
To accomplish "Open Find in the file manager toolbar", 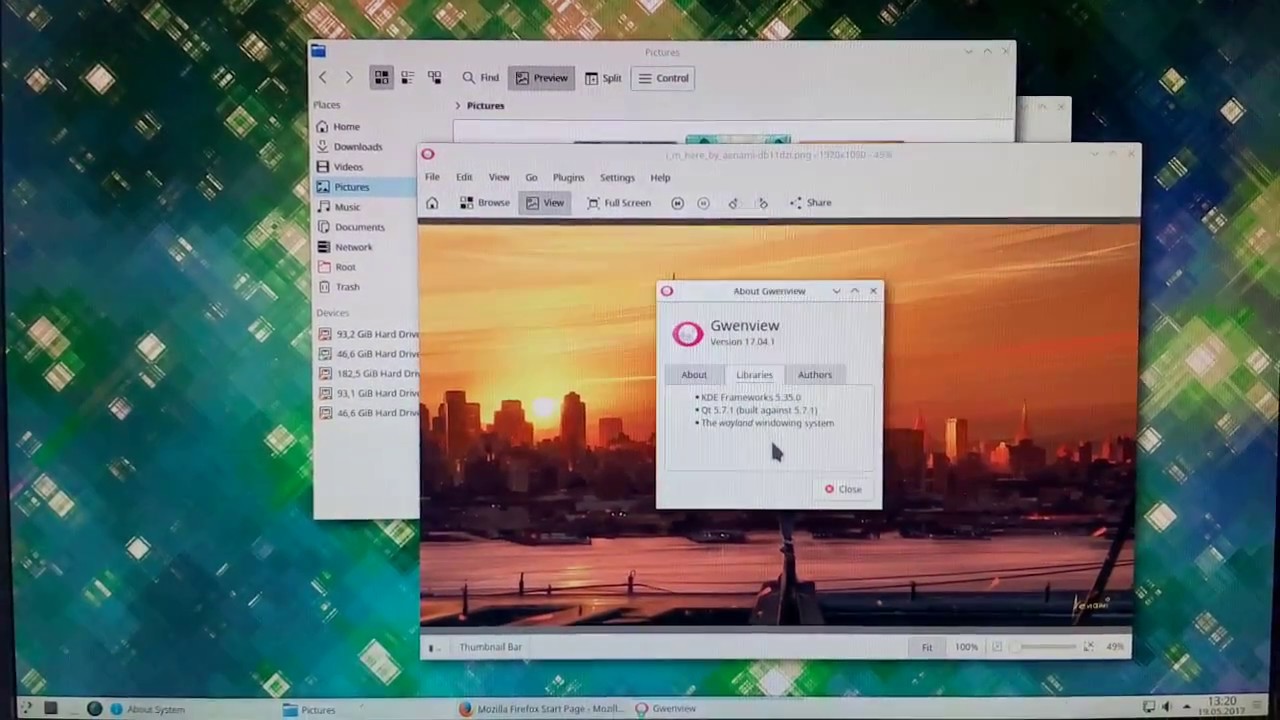I will pyautogui.click(x=480, y=78).
